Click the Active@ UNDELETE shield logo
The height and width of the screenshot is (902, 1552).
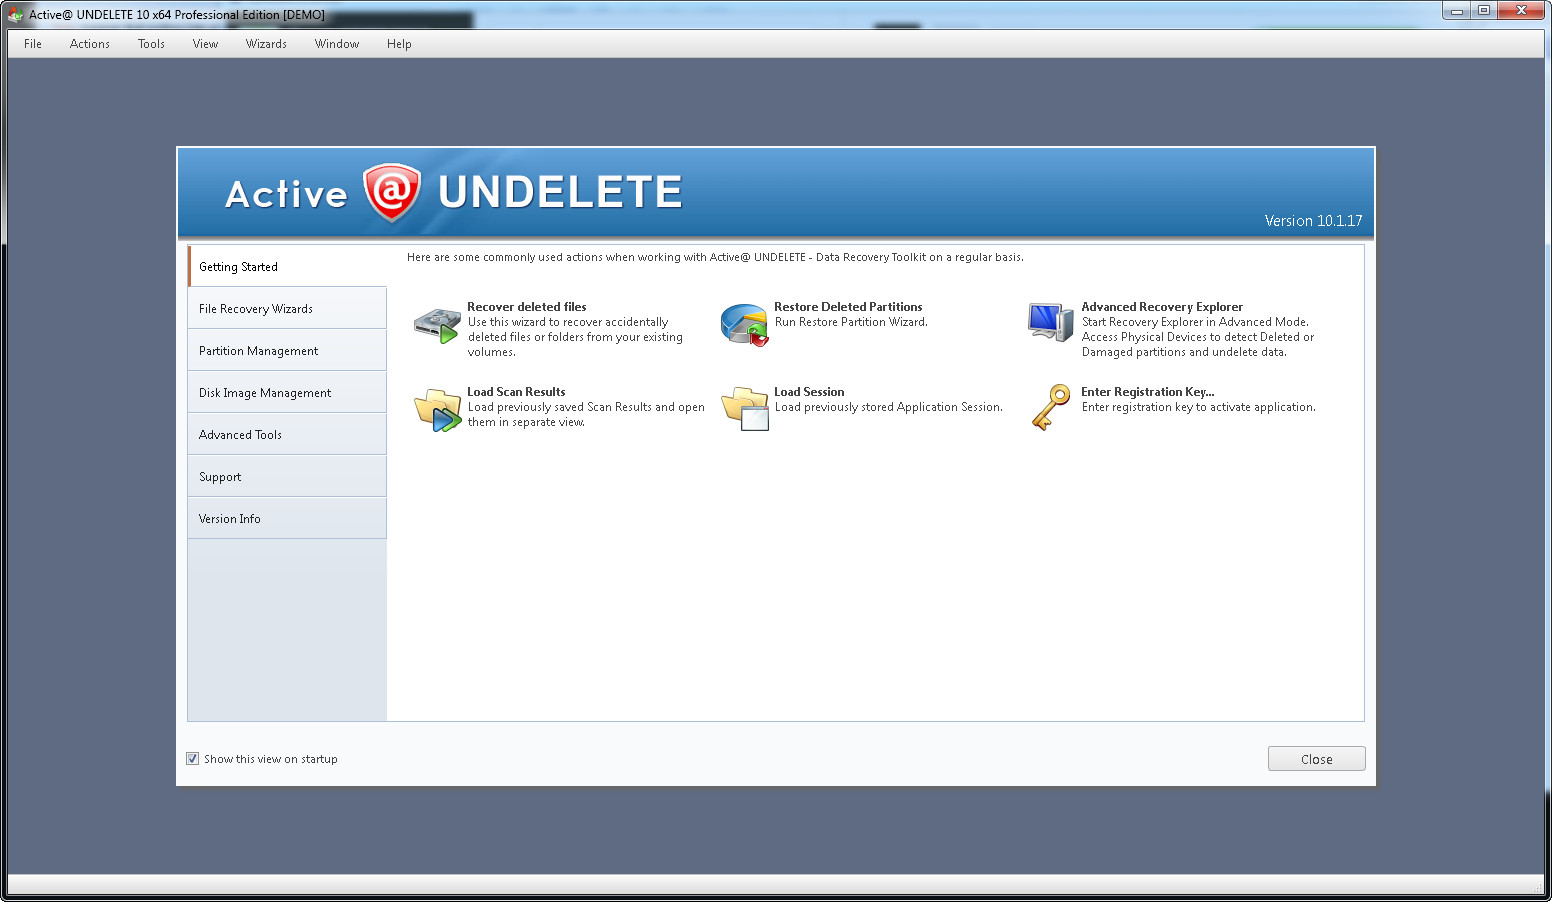coord(392,192)
